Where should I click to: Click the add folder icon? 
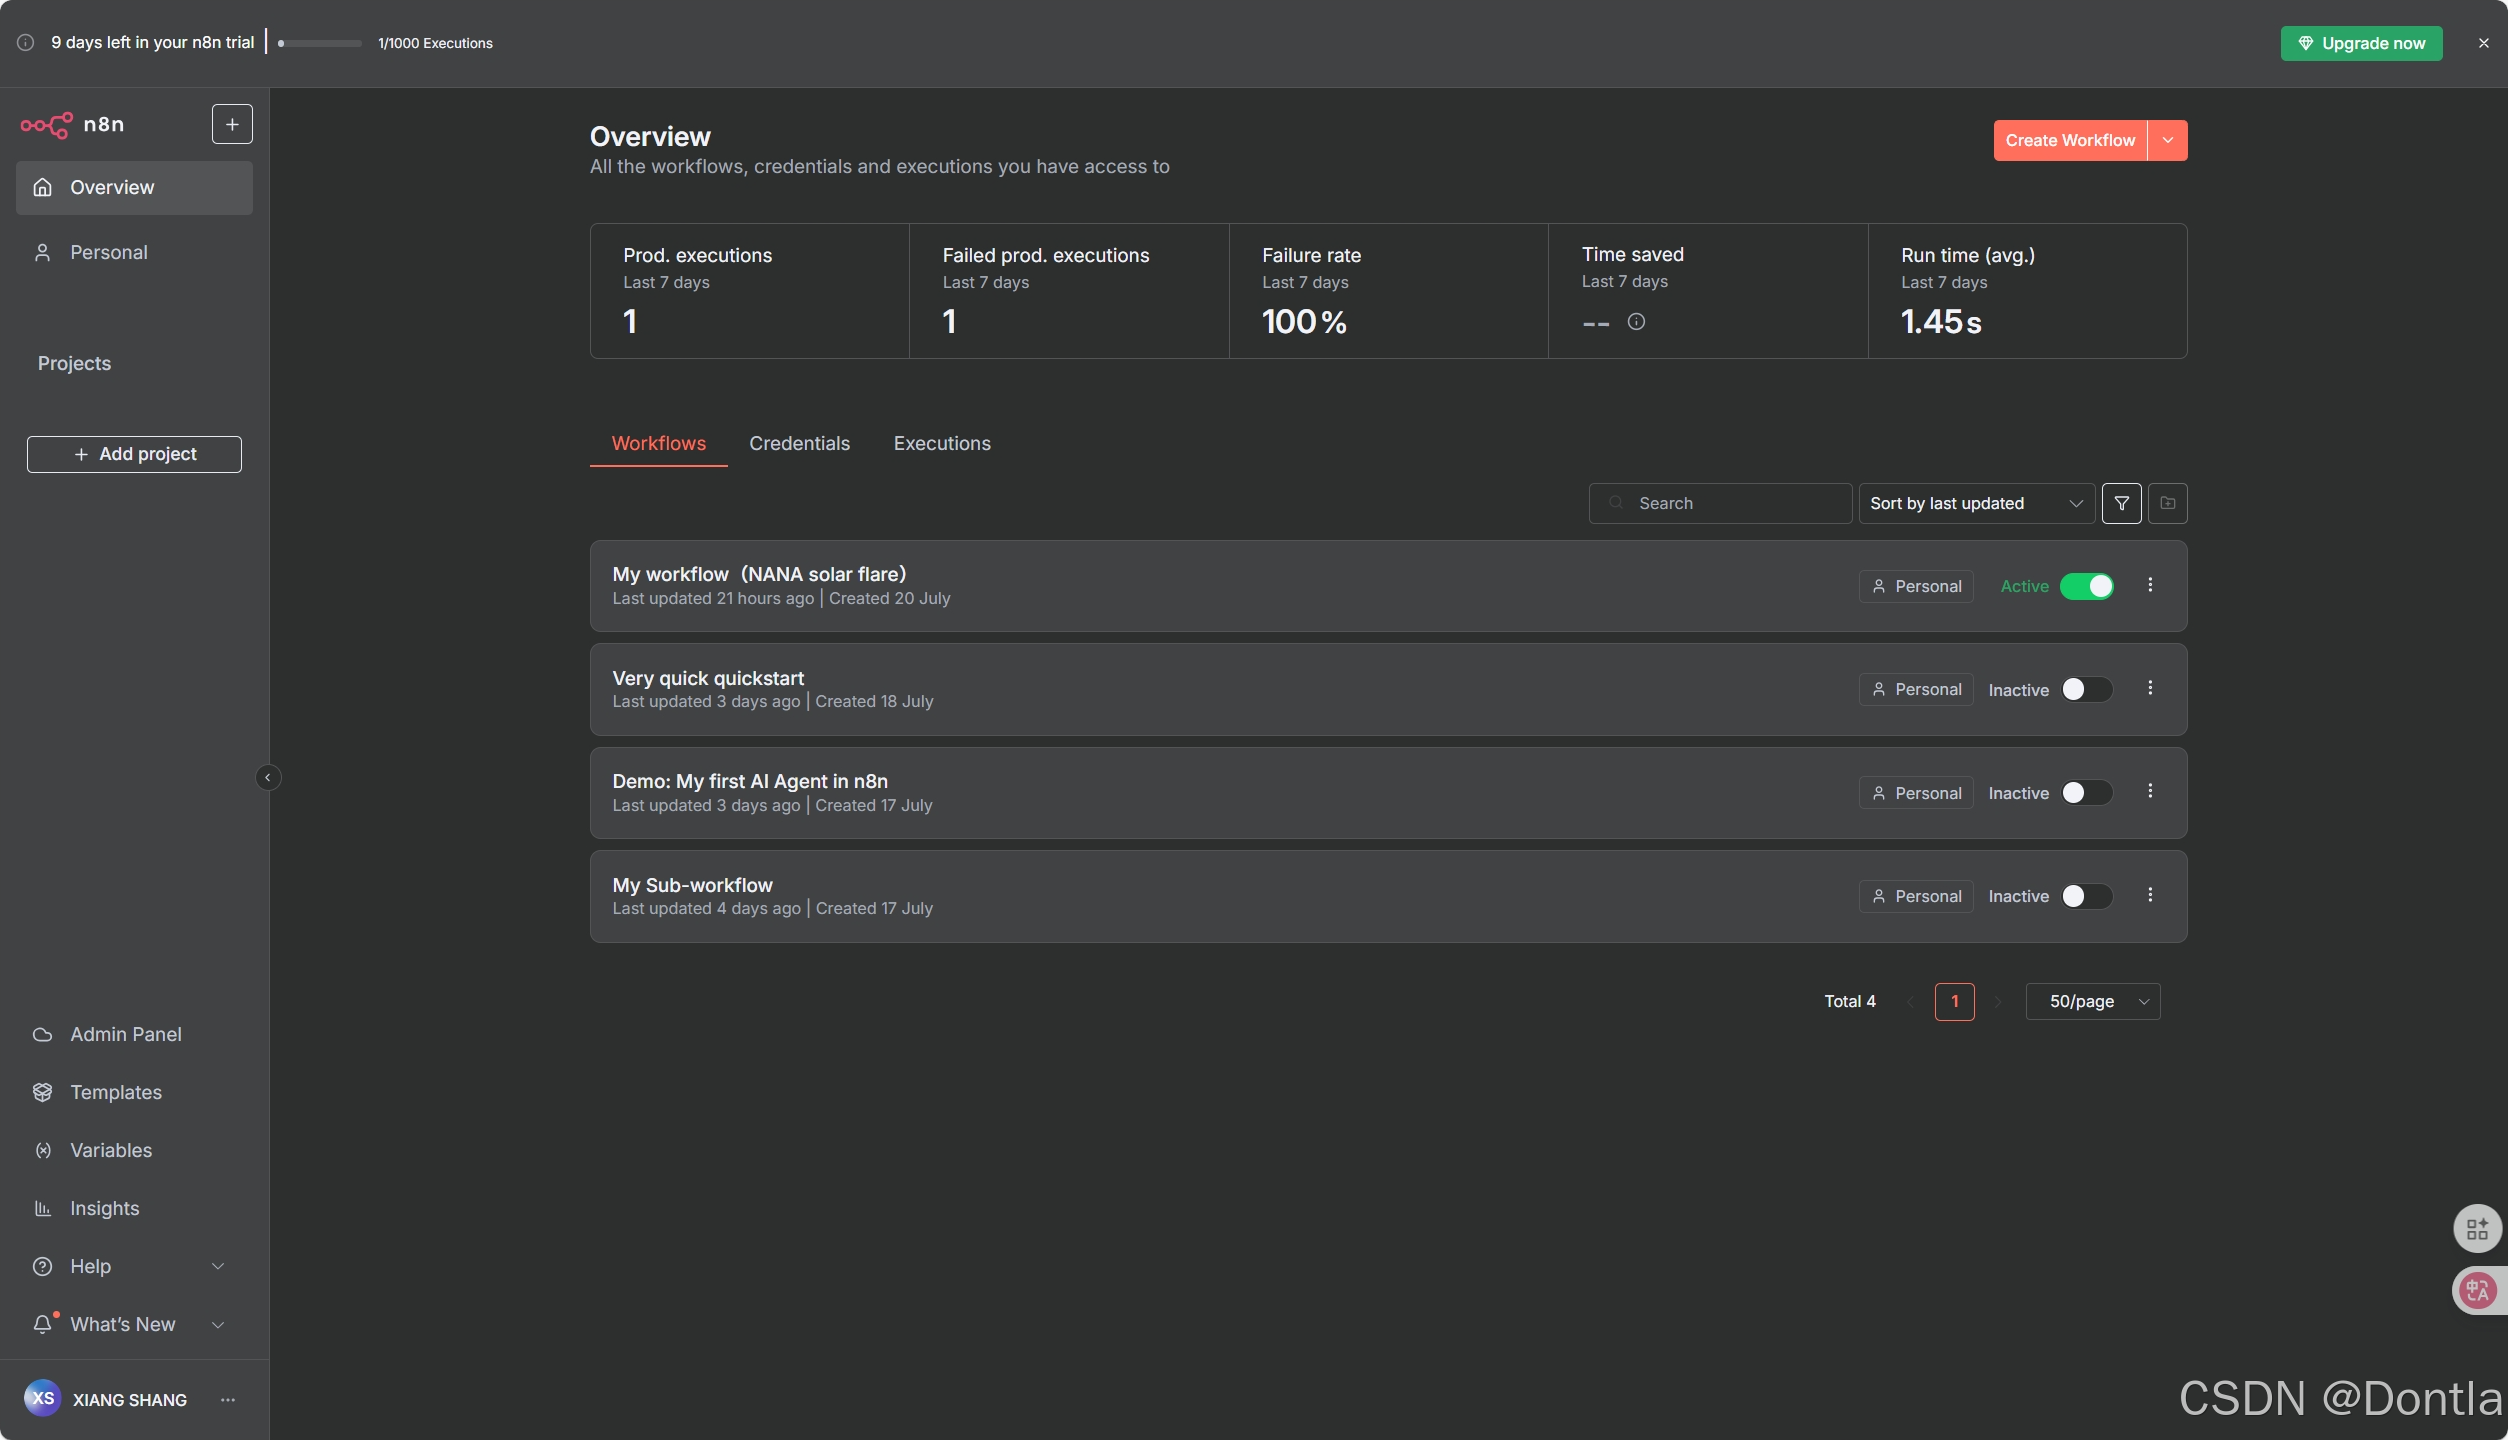coord(2168,504)
